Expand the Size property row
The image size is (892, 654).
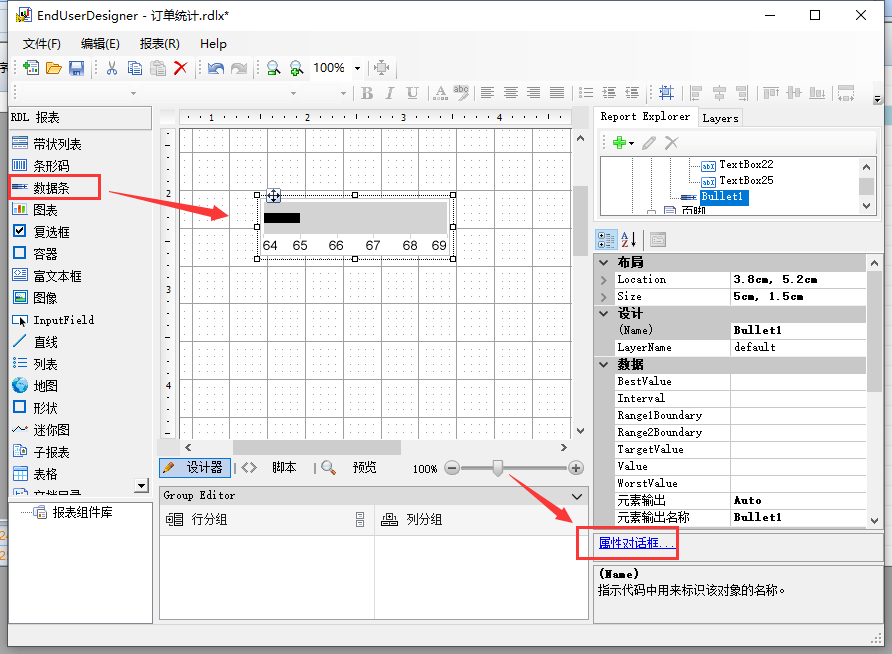[604, 297]
